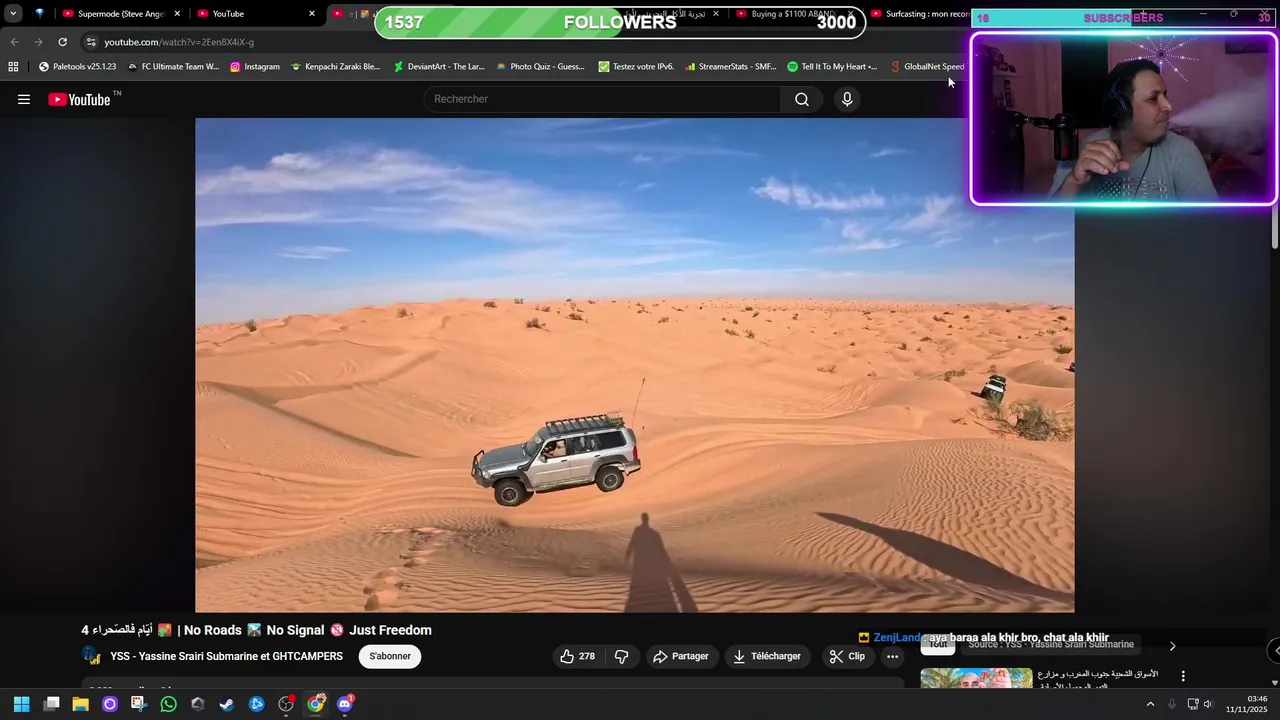Show hidden system tray icons

point(1150,704)
